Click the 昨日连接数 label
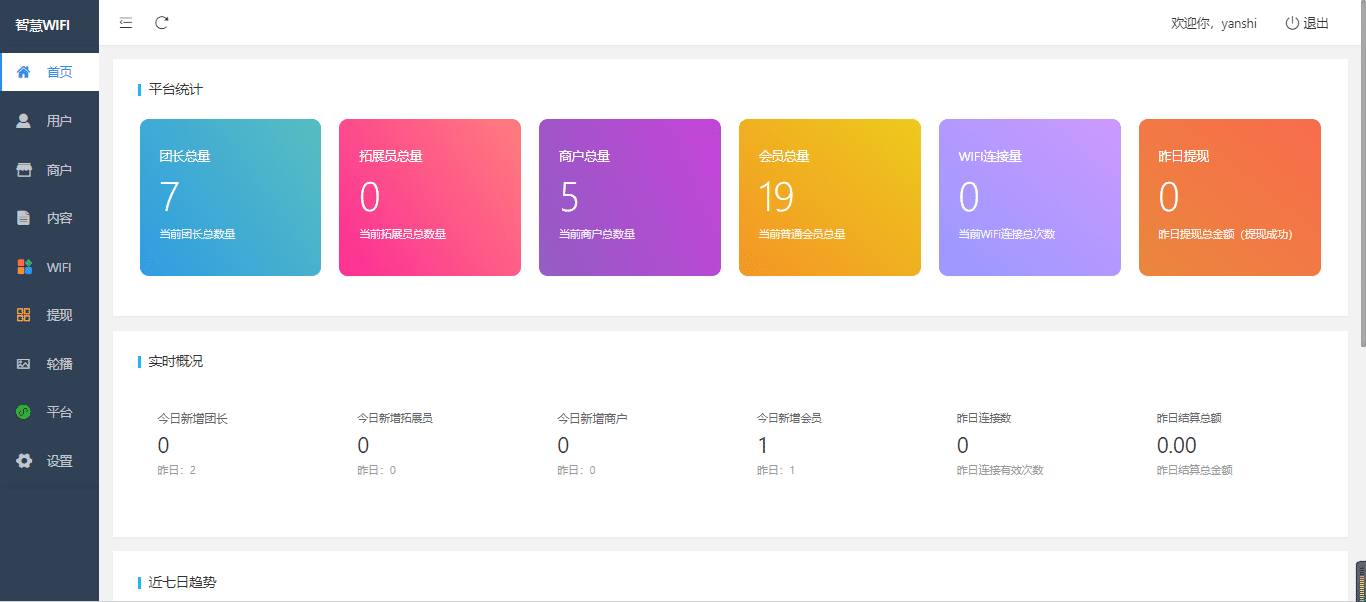1366x602 pixels. (x=984, y=418)
